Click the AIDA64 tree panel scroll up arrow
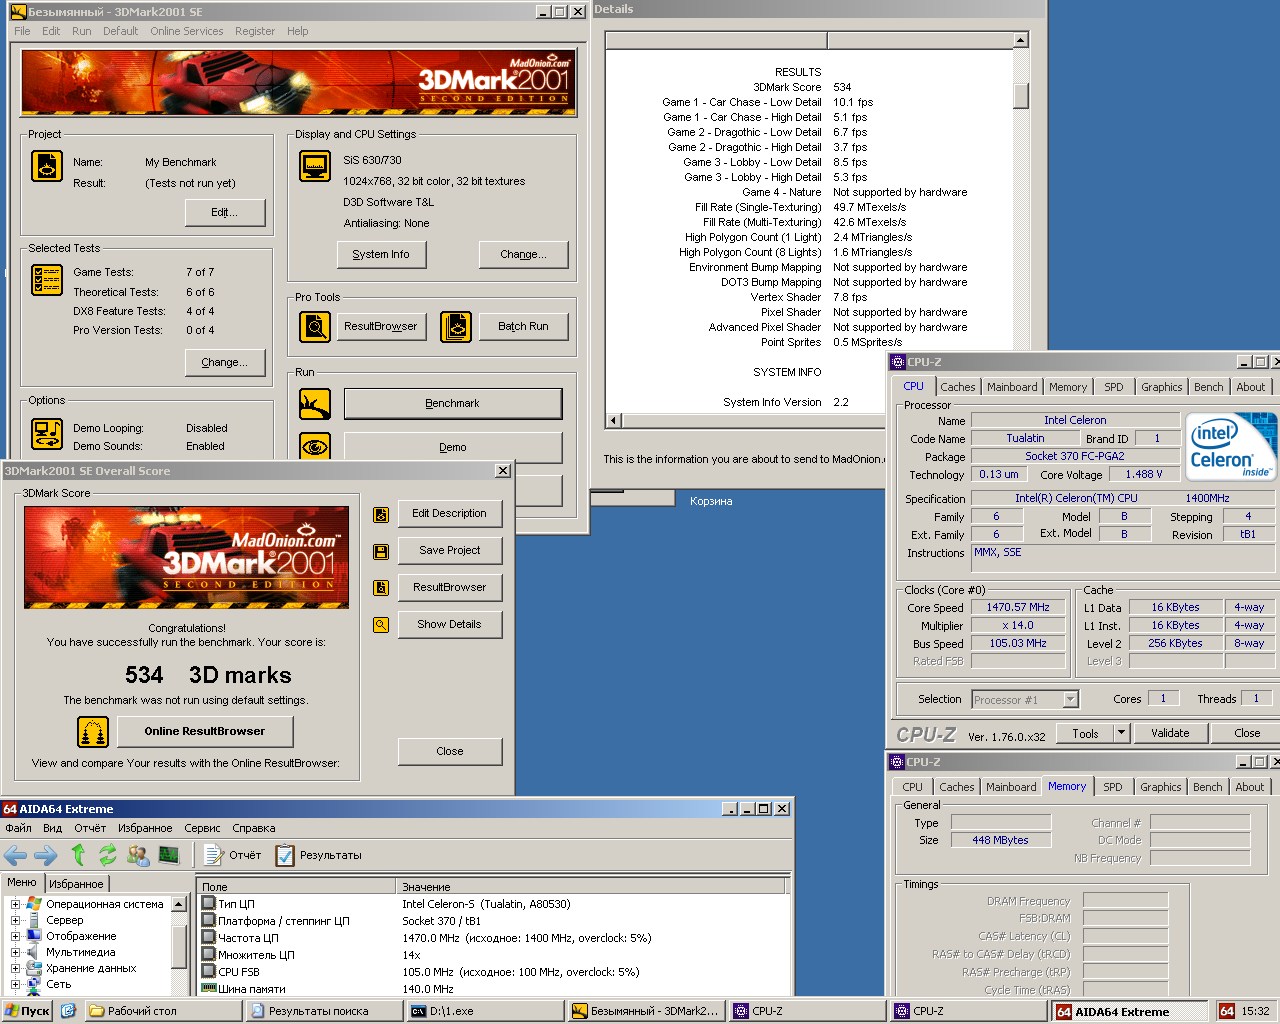This screenshot has width=1280, height=1024. click(179, 904)
